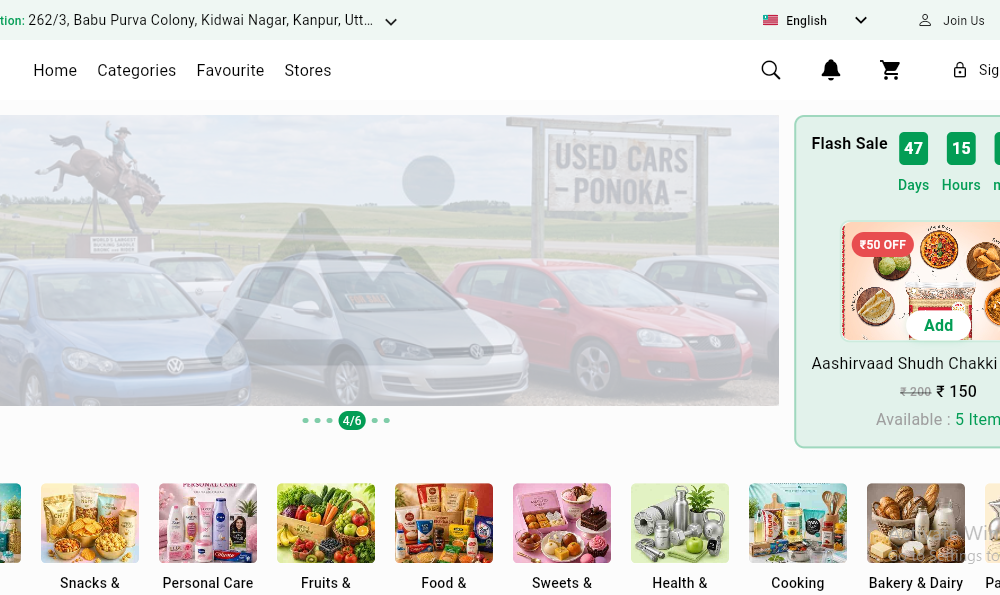Open the shopping cart icon
The height and width of the screenshot is (595, 1000).
click(x=890, y=70)
